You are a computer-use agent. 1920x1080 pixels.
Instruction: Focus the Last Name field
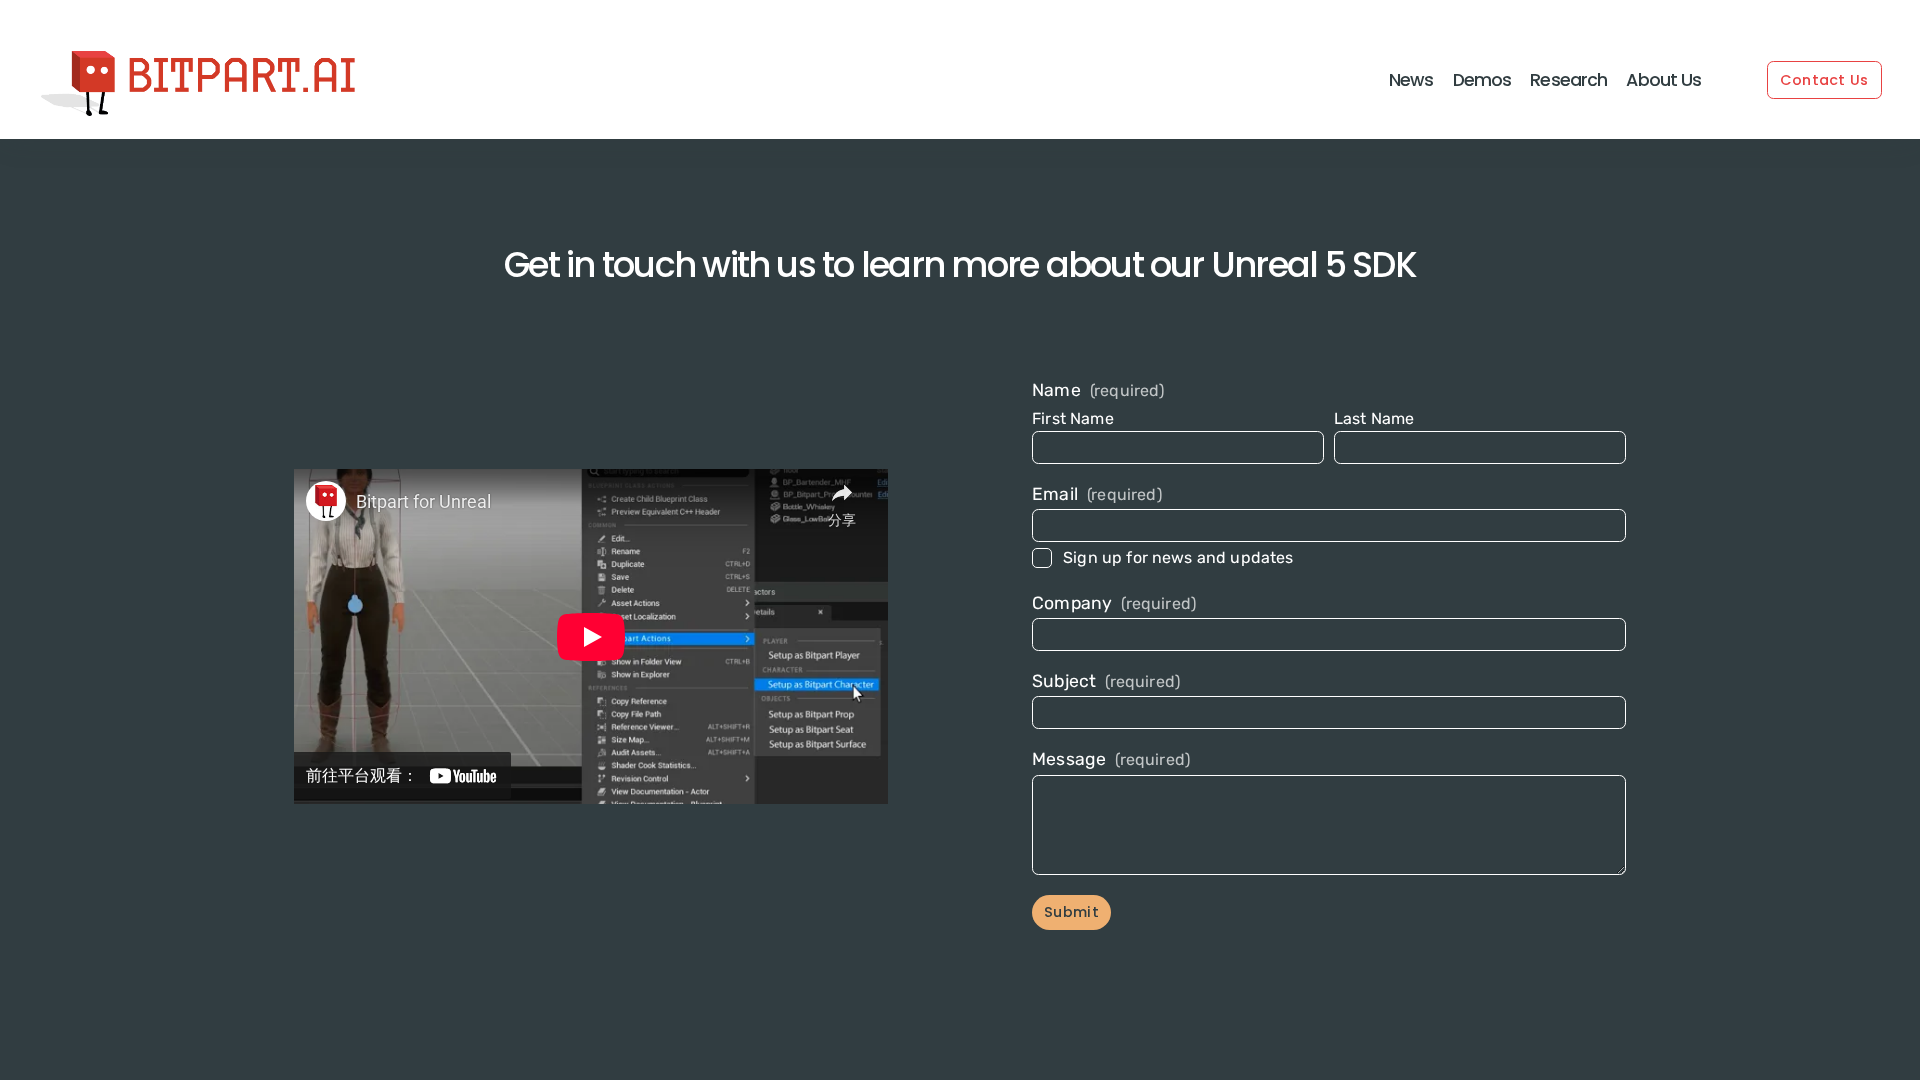[x=1479, y=448]
